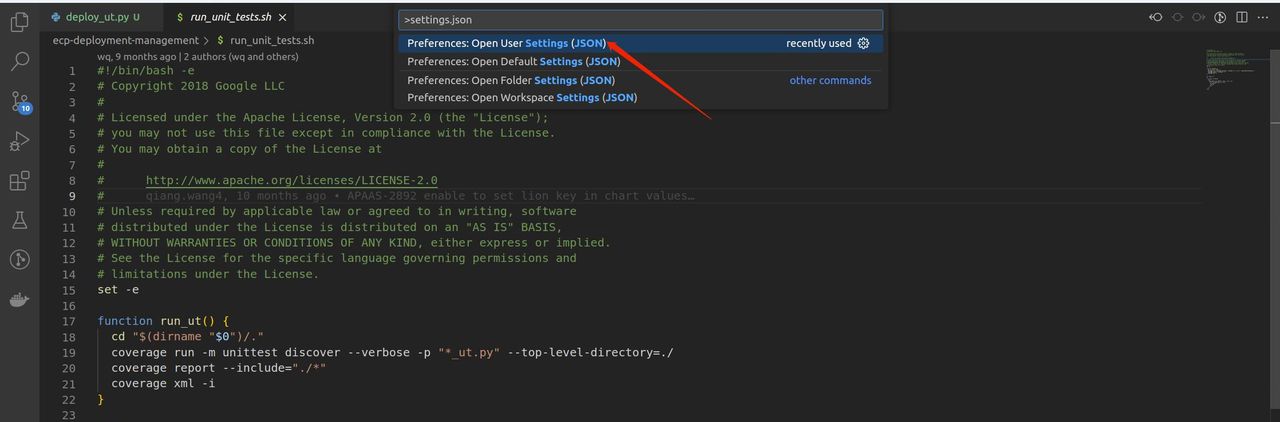1280x422 pixels.
Task: Open the GitLens view in activity bar
Action: point(19,260)
